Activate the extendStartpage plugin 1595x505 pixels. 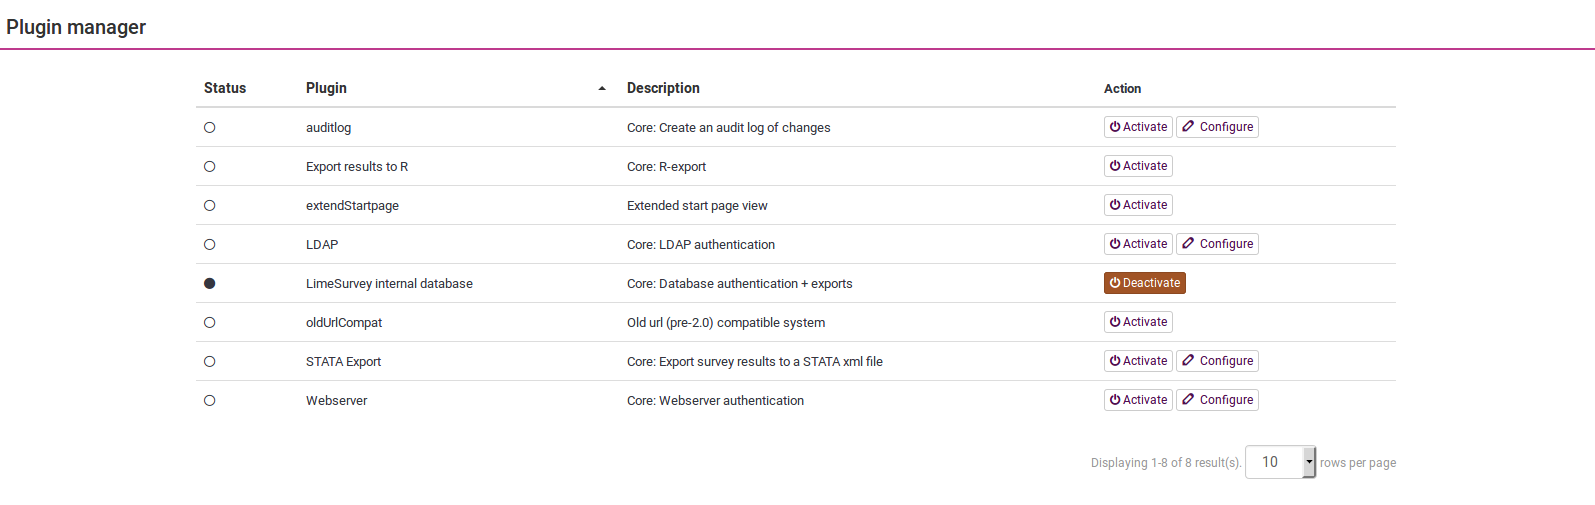1138,205
